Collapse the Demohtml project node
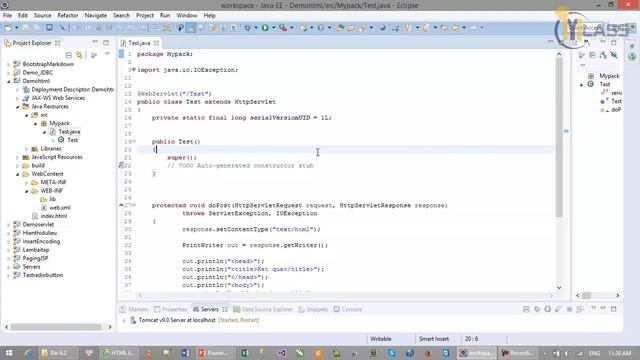 (x=9, y=81)
